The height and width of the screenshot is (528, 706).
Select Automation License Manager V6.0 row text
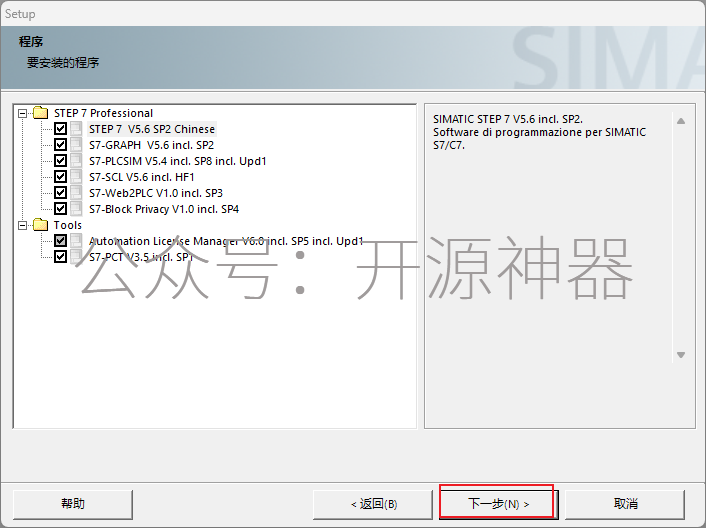[x=226, y=241]
